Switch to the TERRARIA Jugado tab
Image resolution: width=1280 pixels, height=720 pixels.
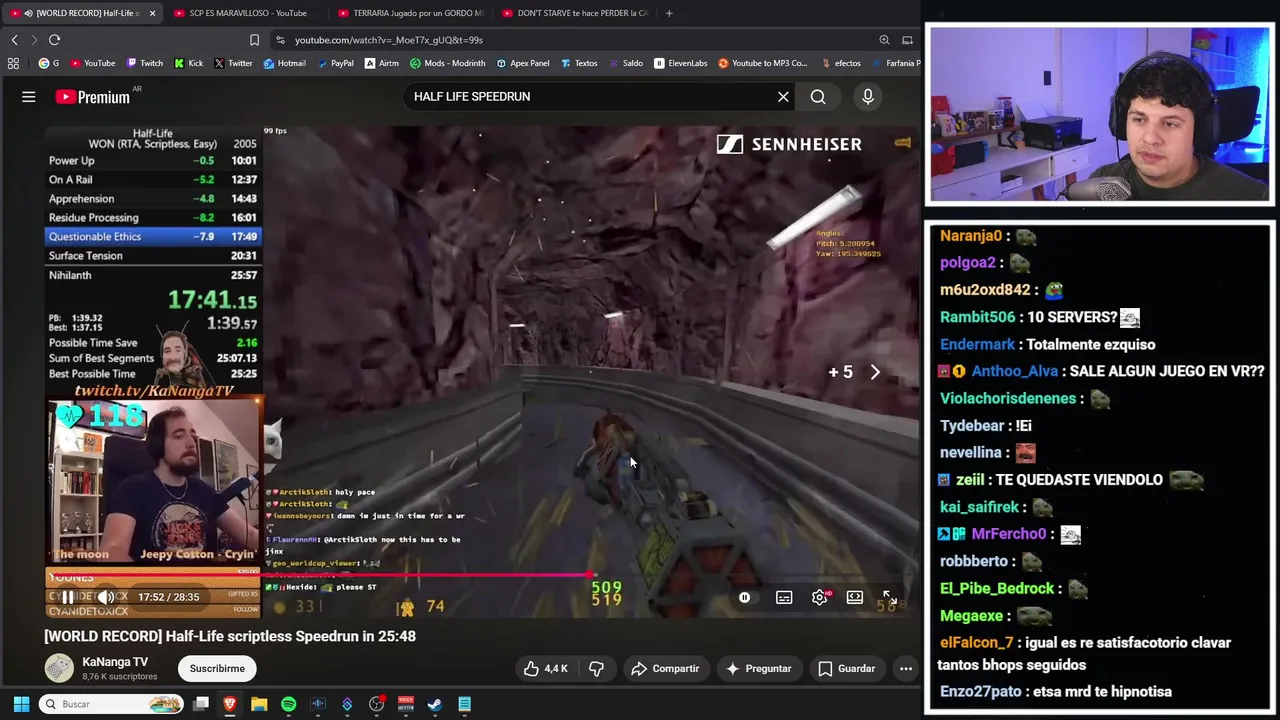coord(410,13)
